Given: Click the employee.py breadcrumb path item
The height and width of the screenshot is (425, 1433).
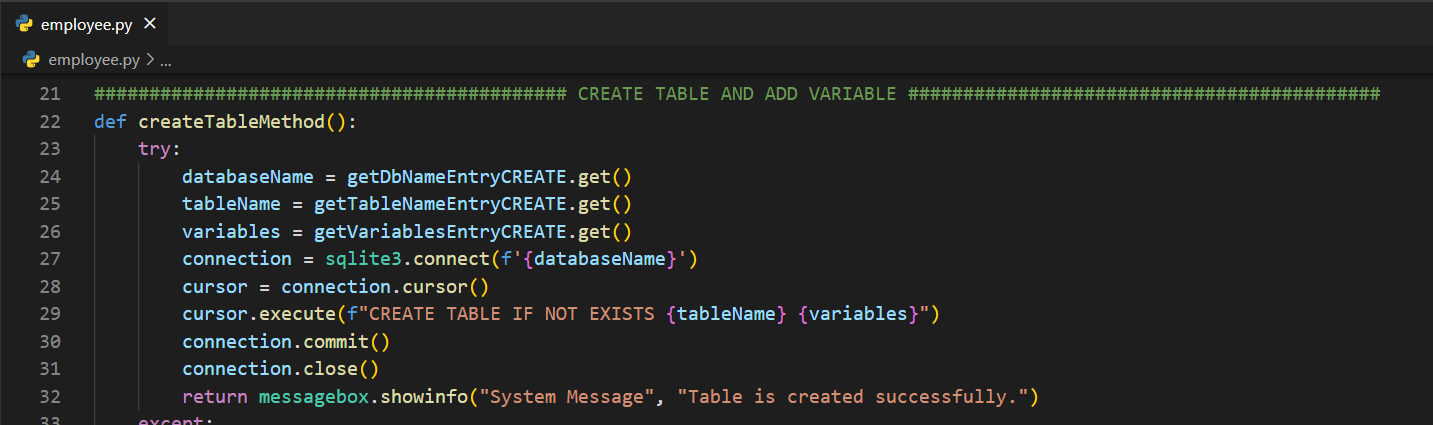Looking at the screenshot, I should [x=94, y=60].
